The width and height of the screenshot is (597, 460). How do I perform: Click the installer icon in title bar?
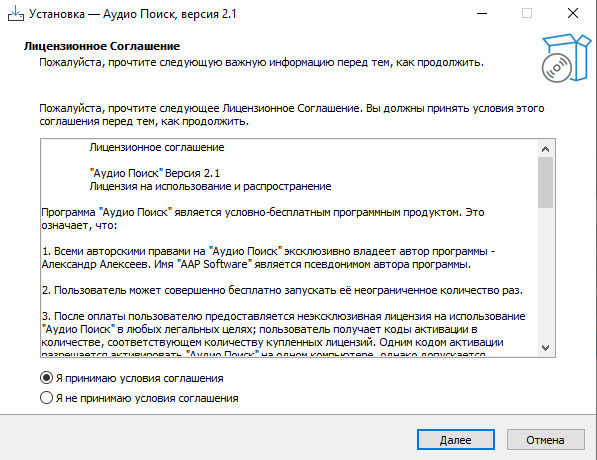(x=16, y=14)
